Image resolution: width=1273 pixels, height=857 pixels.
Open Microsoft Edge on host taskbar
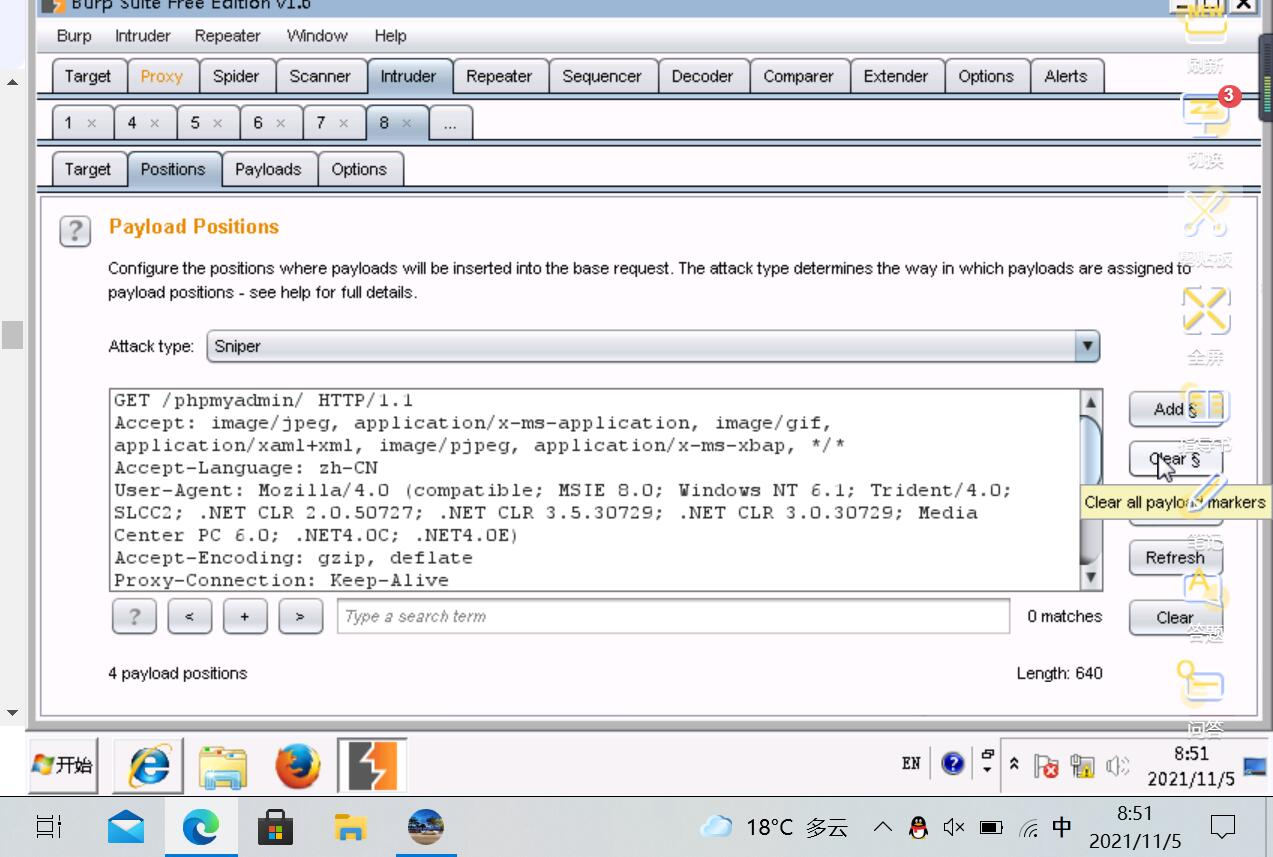click(x=200, y=827)
